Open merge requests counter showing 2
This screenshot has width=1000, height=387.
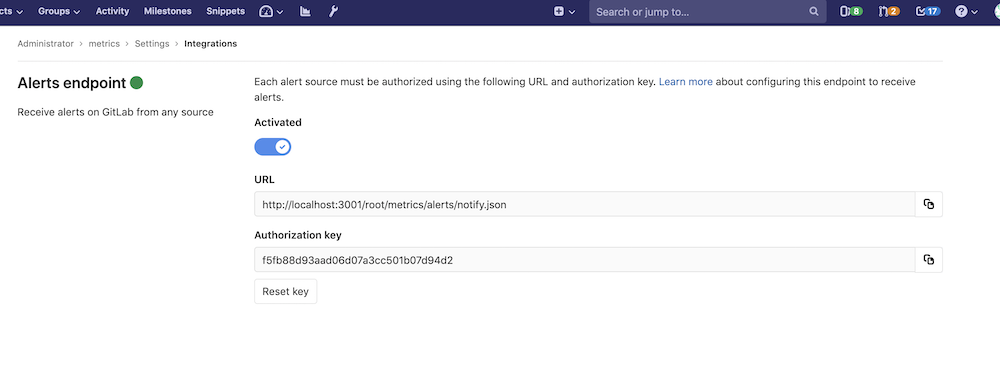click(x=889, y=11)
